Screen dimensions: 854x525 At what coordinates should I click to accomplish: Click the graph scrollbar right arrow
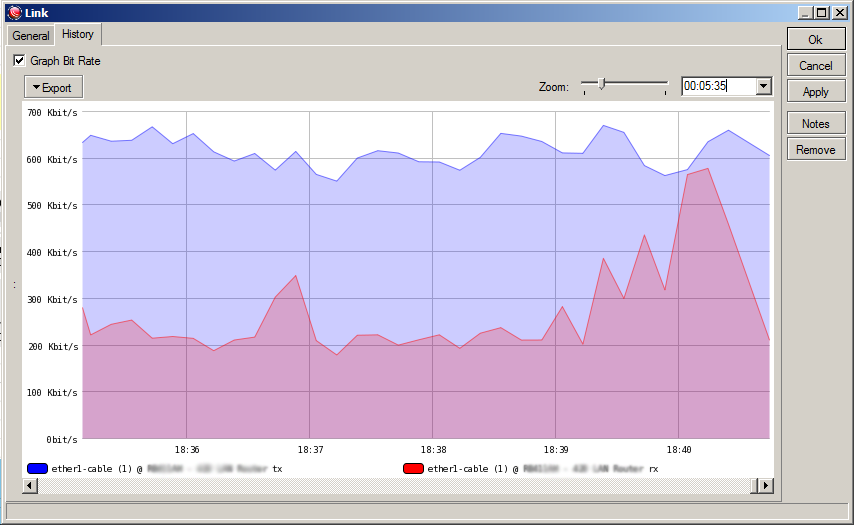(x=766, y=485)
